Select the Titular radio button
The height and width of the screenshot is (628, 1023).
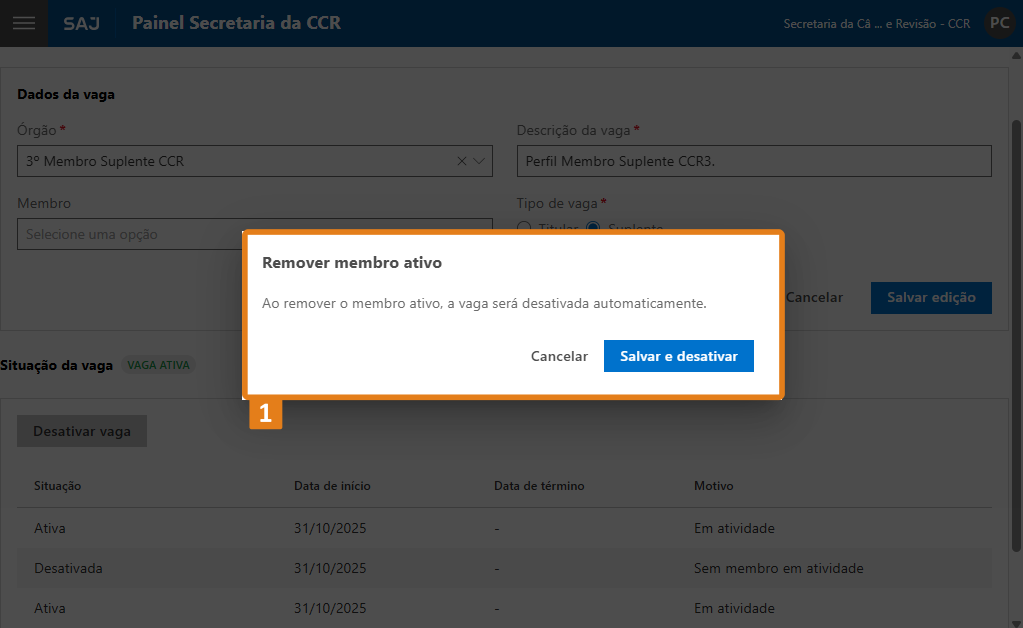point(524,228)
